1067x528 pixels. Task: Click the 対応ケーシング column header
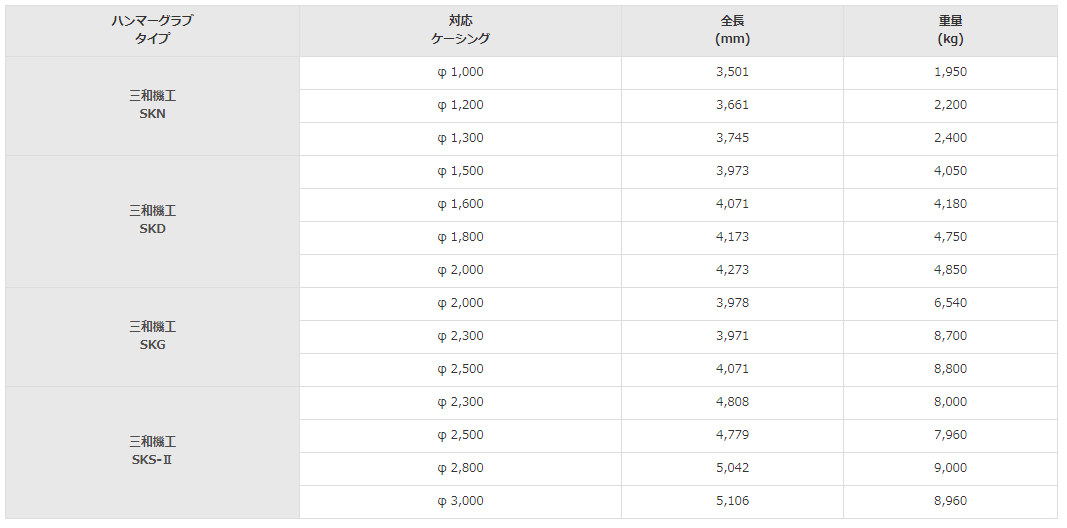tap(460, 31)
